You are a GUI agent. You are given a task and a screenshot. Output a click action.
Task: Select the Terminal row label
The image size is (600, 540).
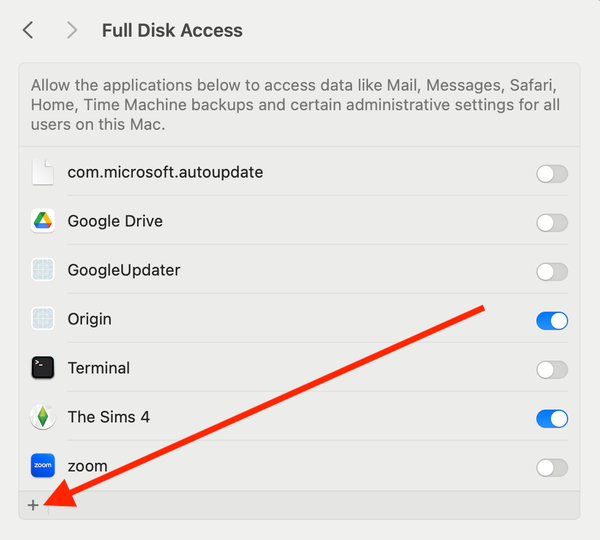pyautogui.click(x=98, y=368)
